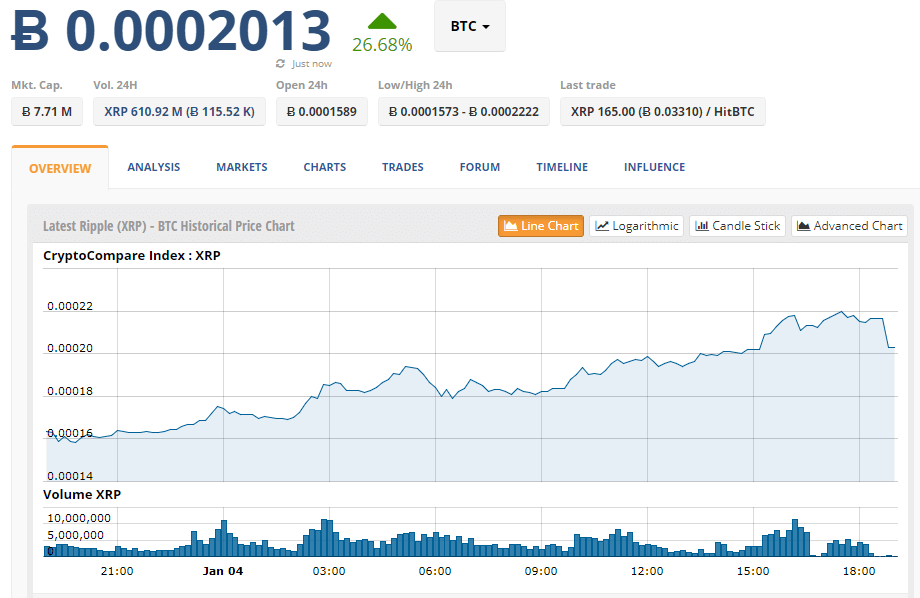Open the BTC currency dropdown
The image size is (920, 598).
[x=469, y=26]
